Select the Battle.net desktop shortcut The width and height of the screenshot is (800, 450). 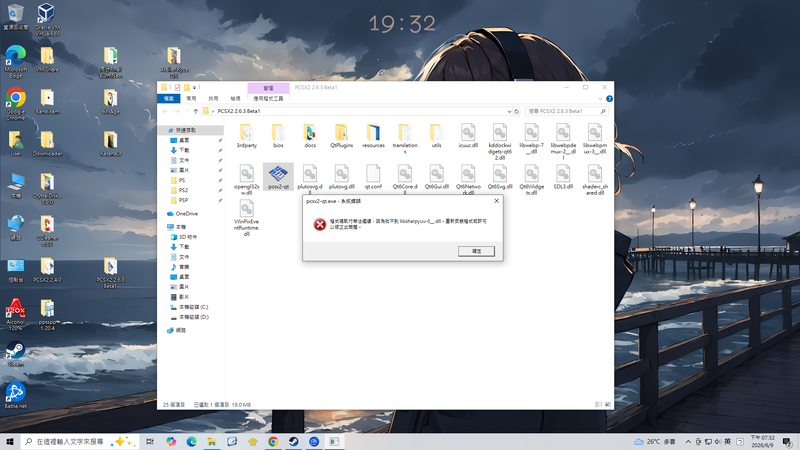(x=16, y=395)
